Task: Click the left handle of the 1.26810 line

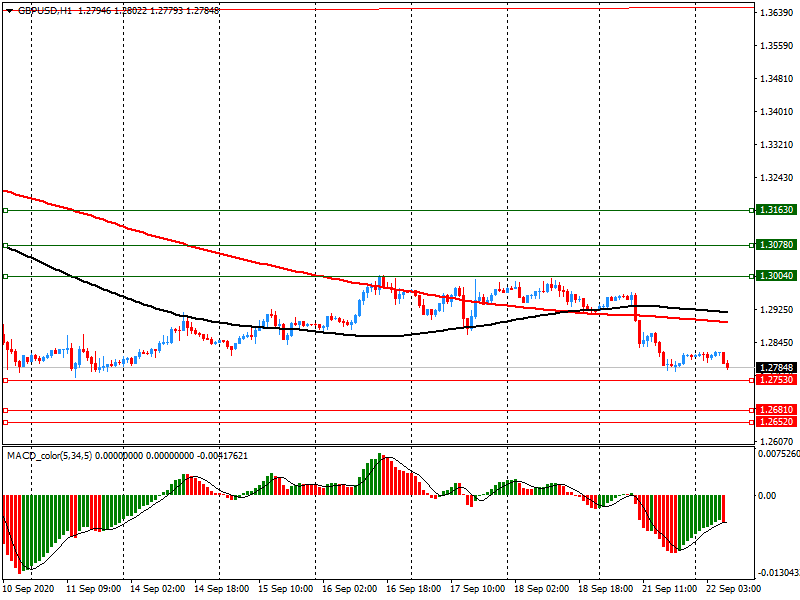Action: pyautogui.click(x=6, y=410)
